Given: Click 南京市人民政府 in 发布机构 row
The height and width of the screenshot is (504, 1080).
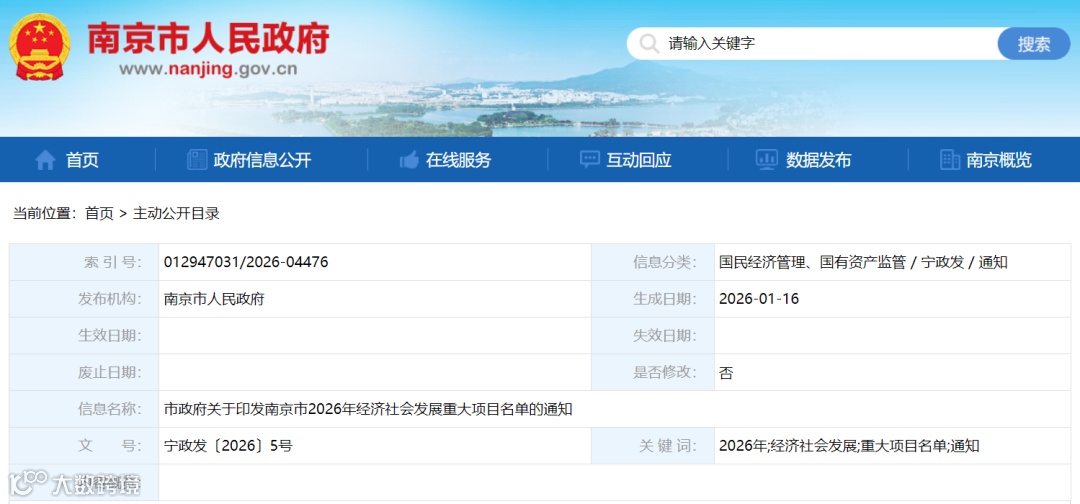Looking at the screenshot, I should click(214, 299).
